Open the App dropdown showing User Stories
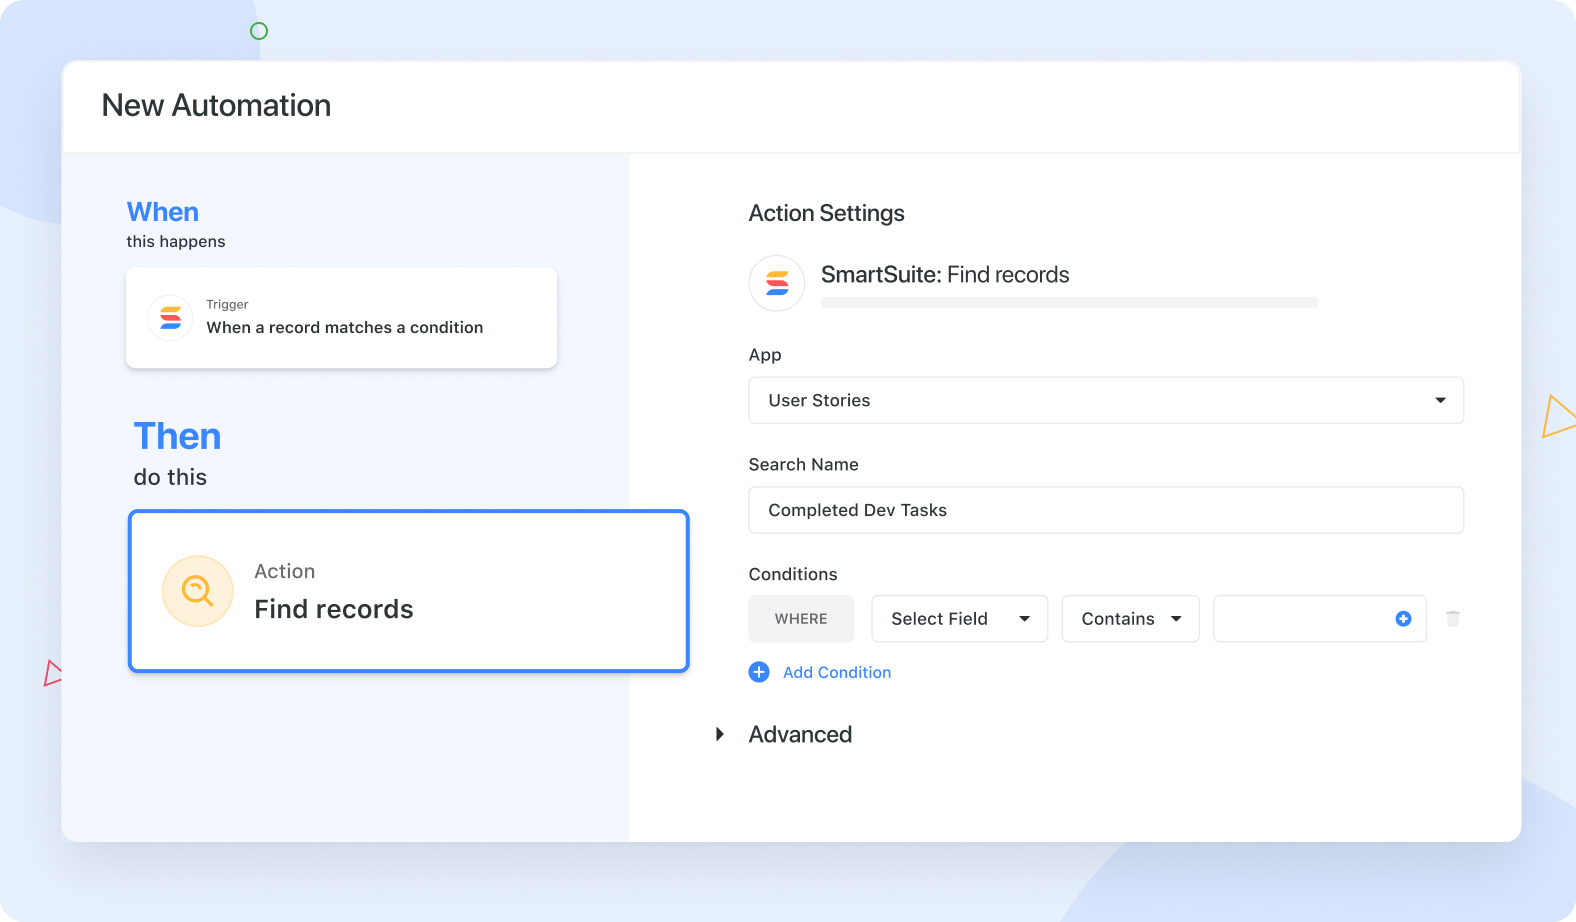 click(x=1106, y=400)
